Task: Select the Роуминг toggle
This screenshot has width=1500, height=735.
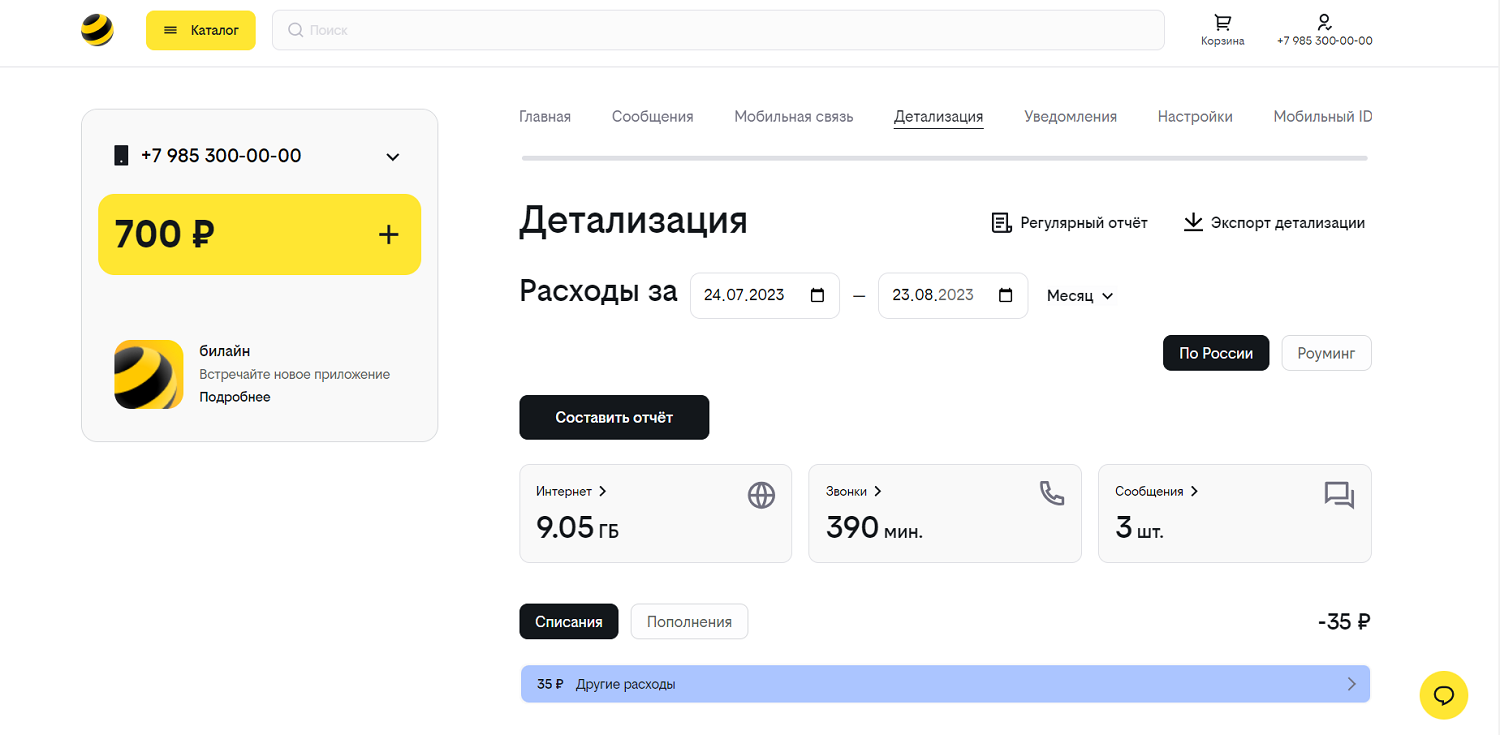Action: pyautogui.click(x=1326, y=353)
